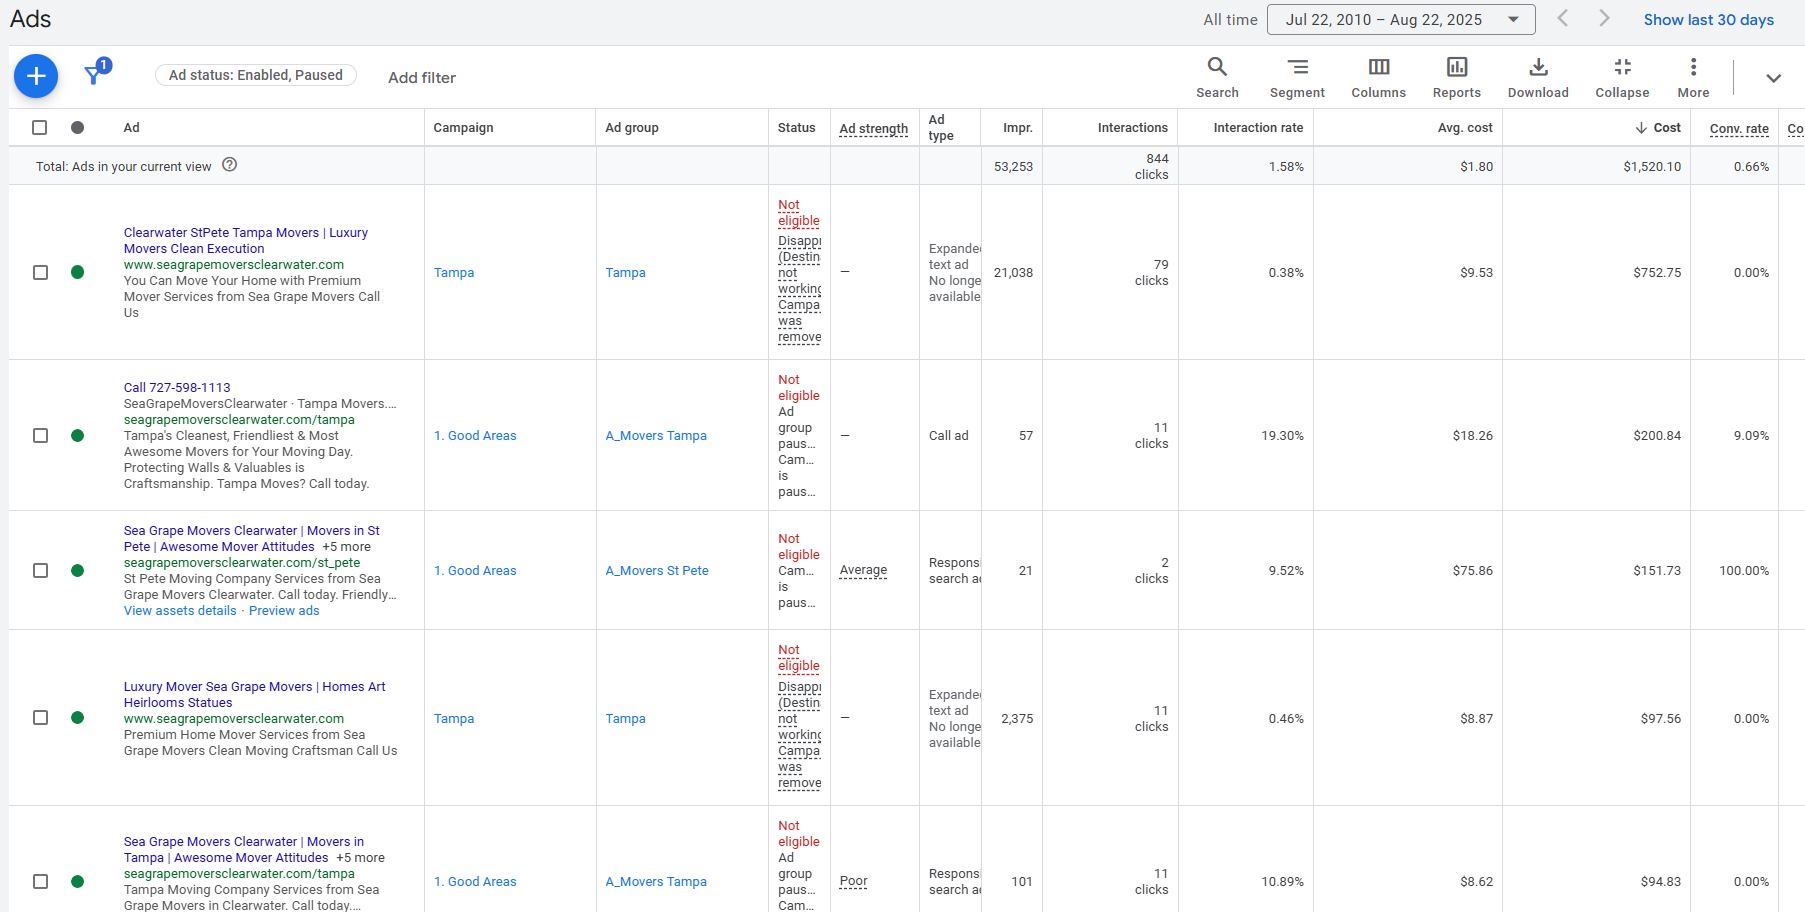
Task: Click green status dot of Call 727-598-1113 ad
Action: 78,435
